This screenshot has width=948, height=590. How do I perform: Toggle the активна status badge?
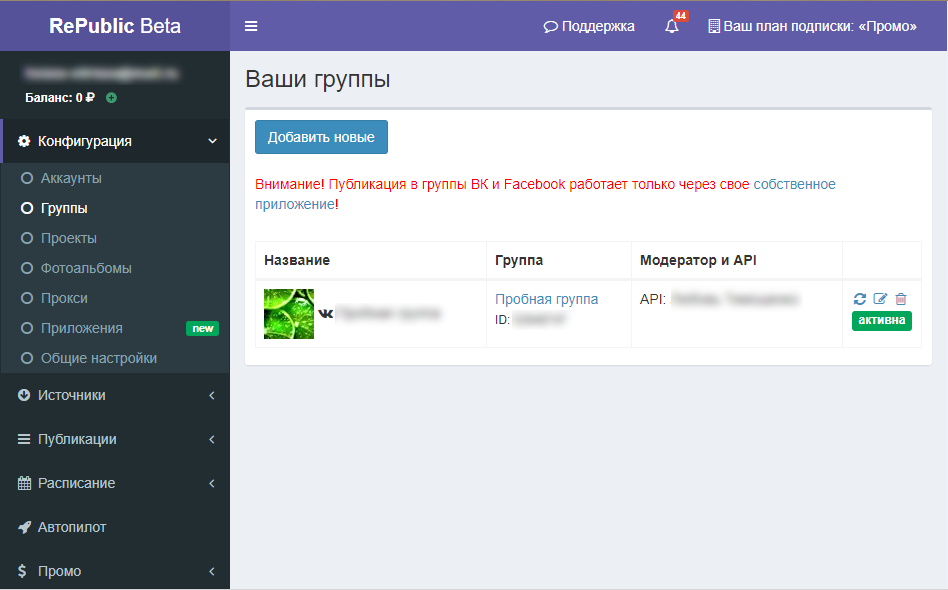click(x=881, y=320)
